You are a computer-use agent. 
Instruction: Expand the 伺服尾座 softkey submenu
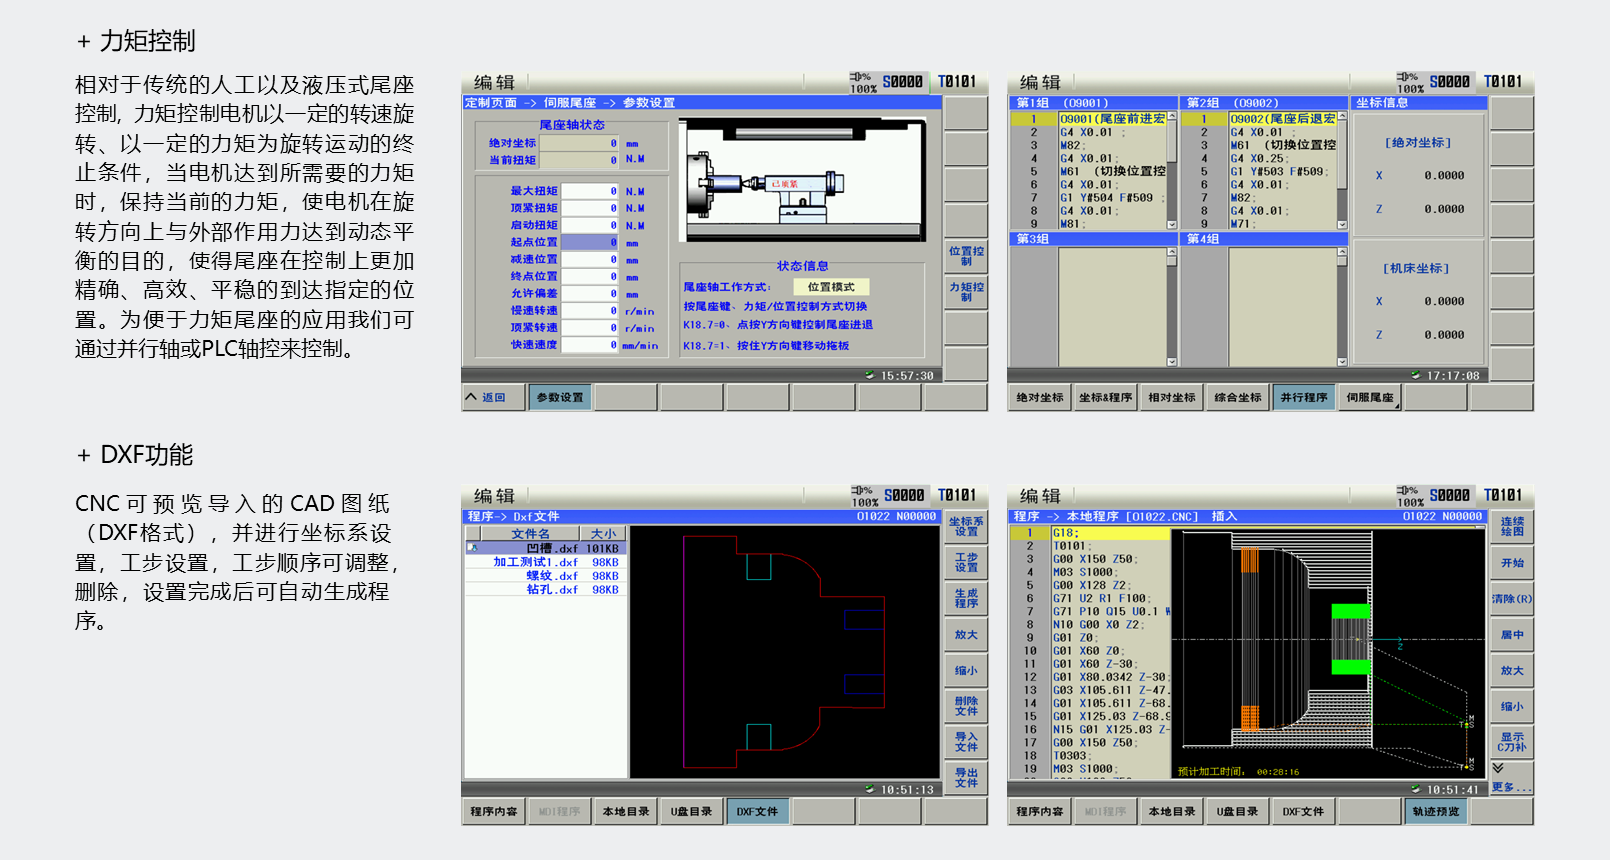click(x=1370, y=398)
